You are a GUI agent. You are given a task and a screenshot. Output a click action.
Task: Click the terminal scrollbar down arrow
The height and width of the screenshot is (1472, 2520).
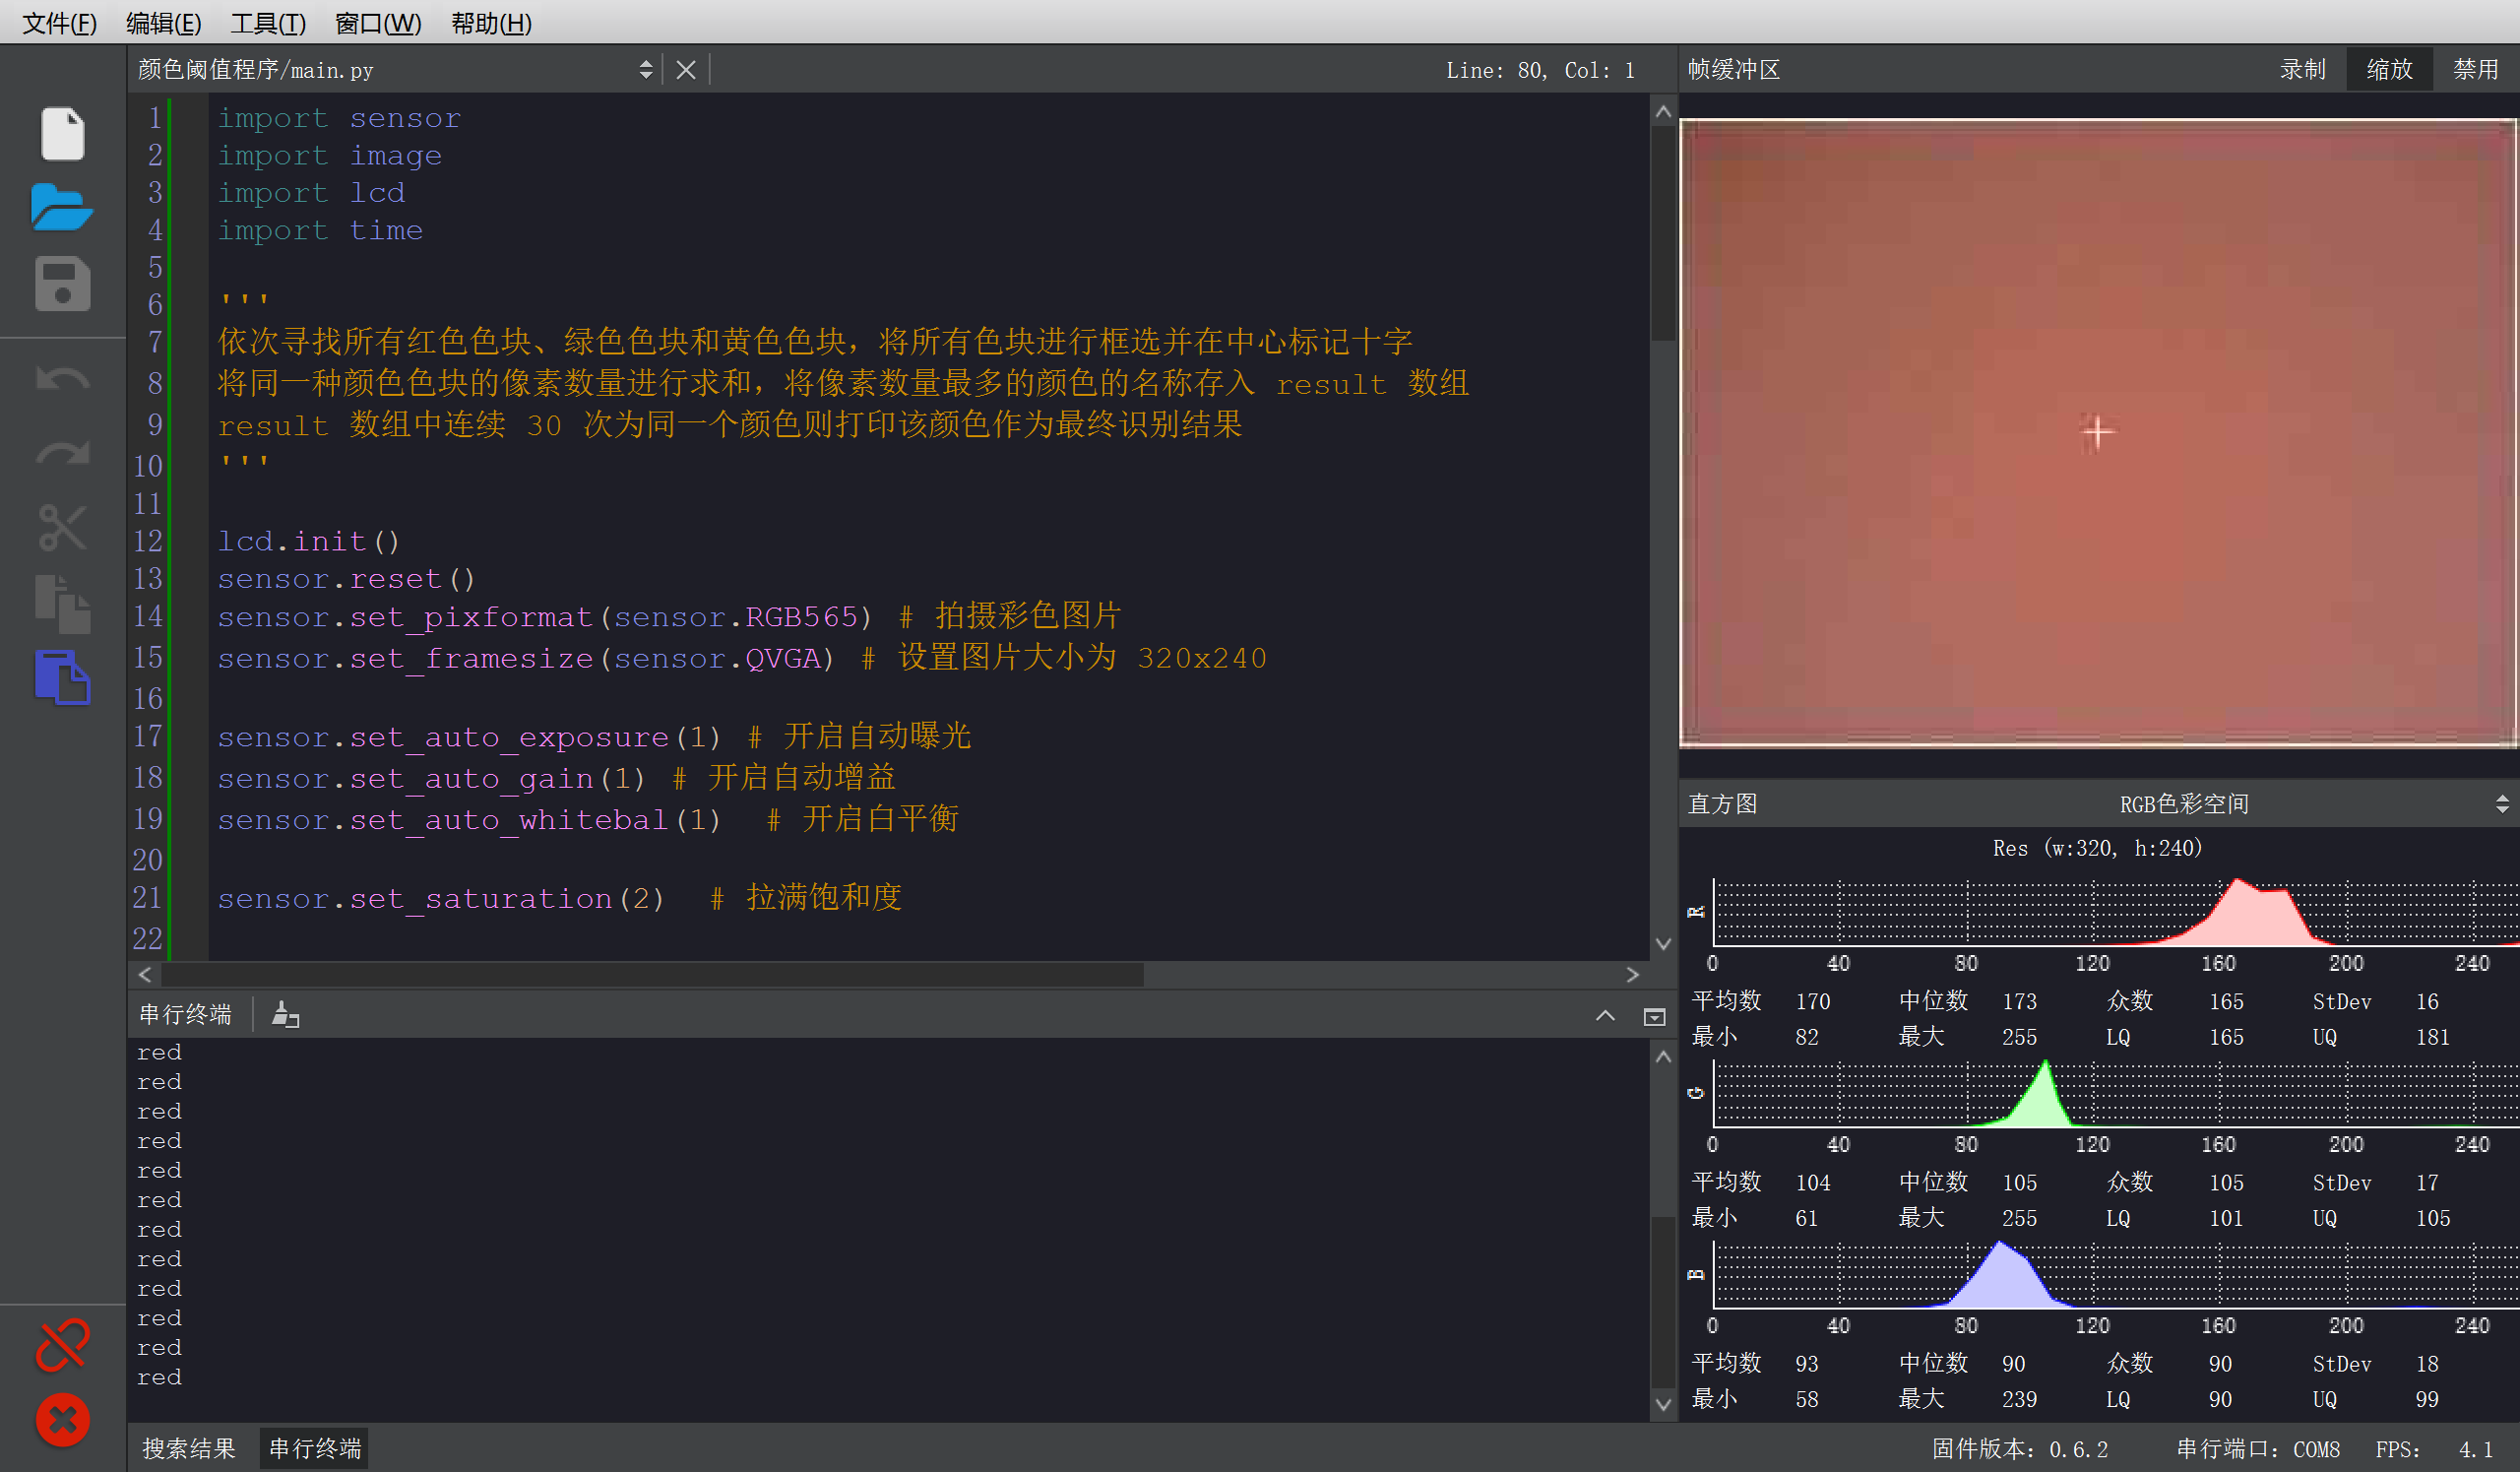point(1662,1403)
